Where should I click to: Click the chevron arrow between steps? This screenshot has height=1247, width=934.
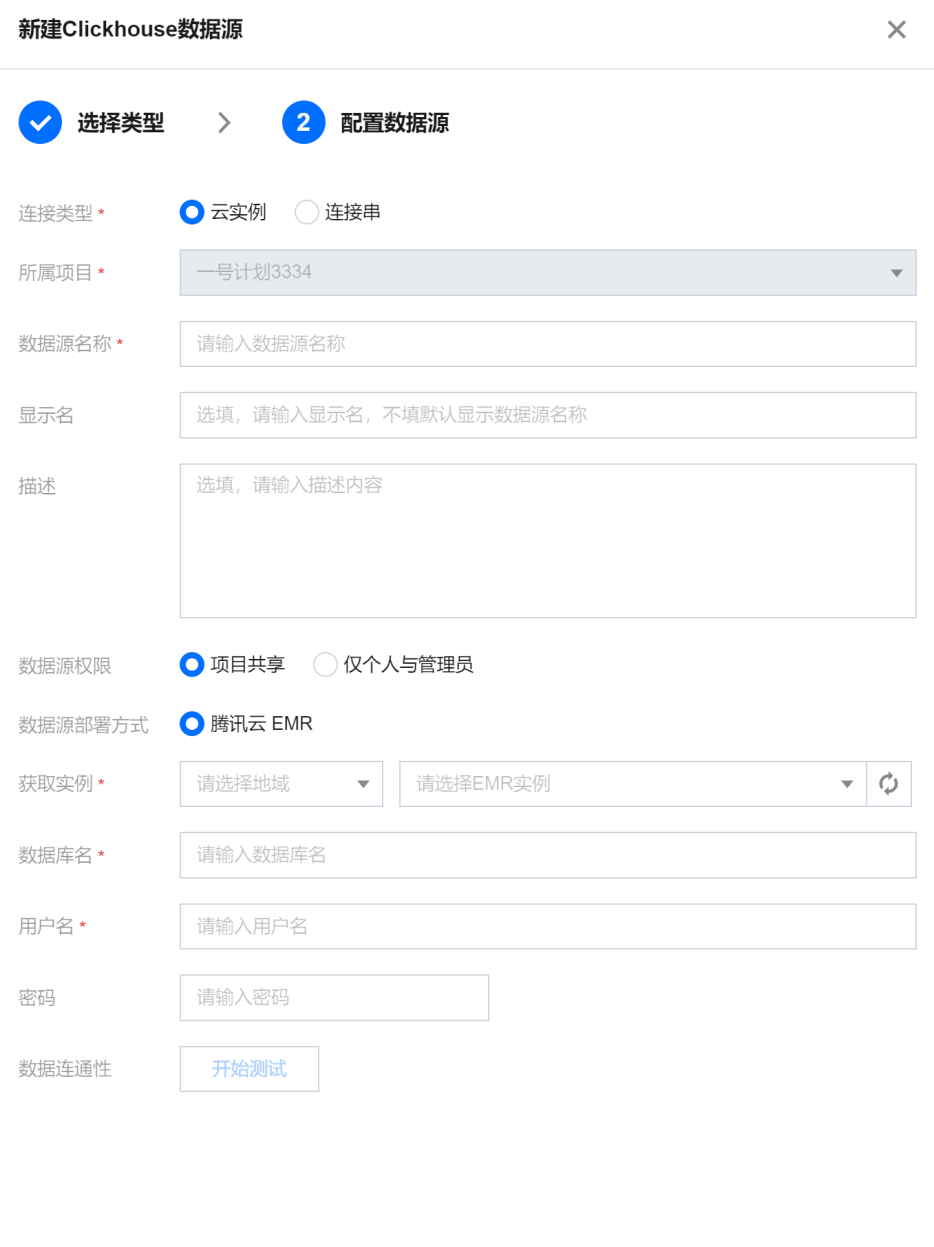click(224, 122)
